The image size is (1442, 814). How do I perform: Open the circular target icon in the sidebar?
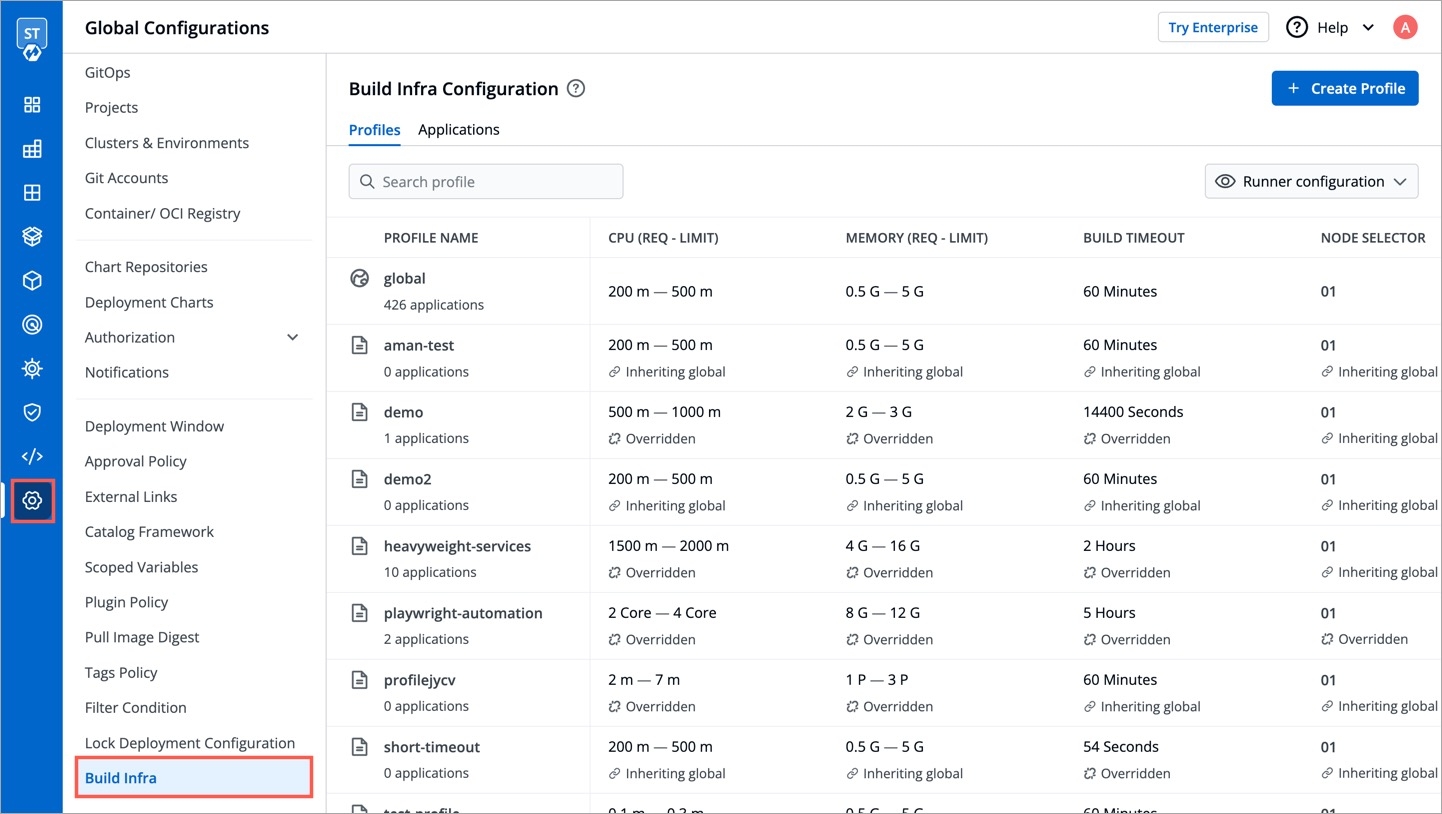point(32,325)
